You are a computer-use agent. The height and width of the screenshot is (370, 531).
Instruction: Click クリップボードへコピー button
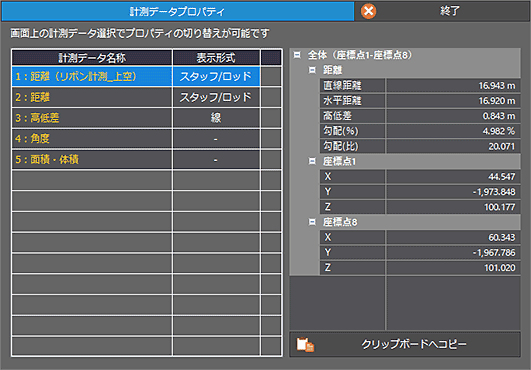(x=405, y=344)
